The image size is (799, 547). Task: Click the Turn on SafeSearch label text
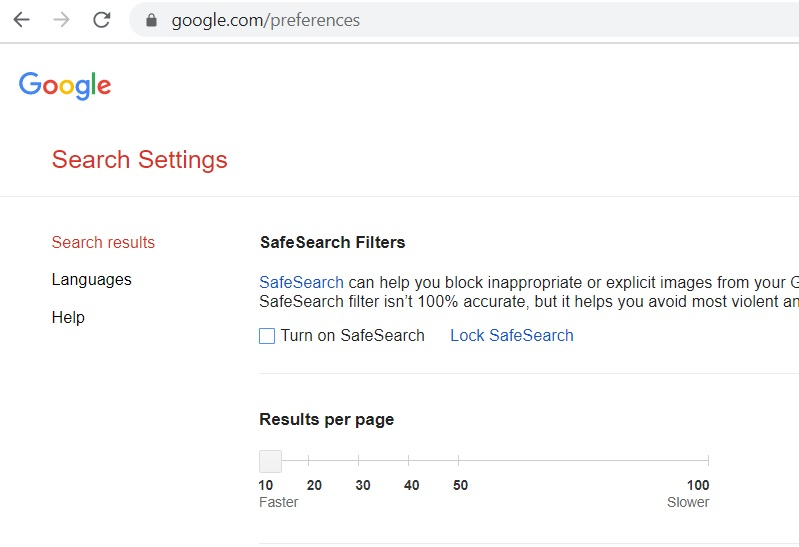click(x=352, y=336)
